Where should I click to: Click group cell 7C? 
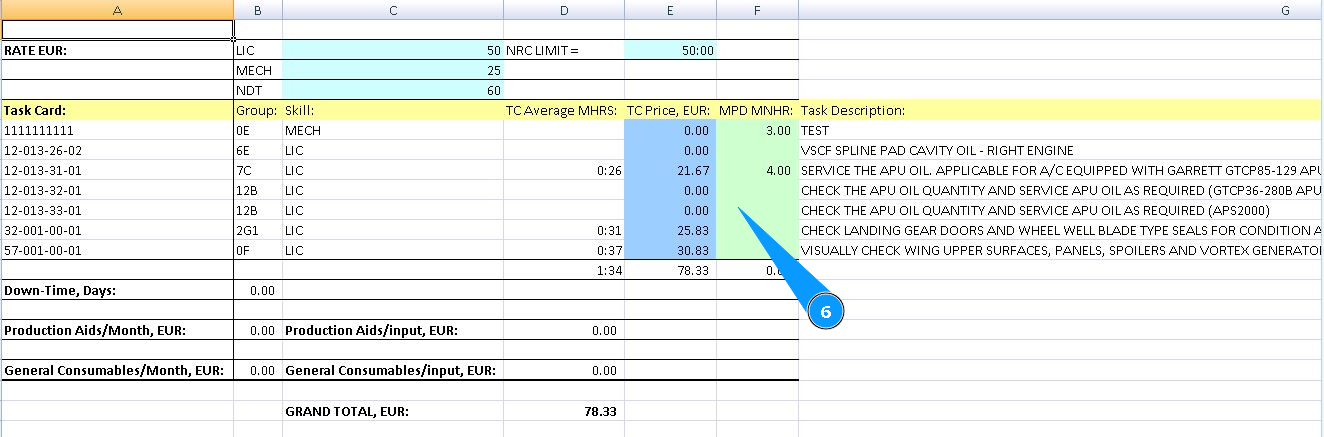point(258,170)
